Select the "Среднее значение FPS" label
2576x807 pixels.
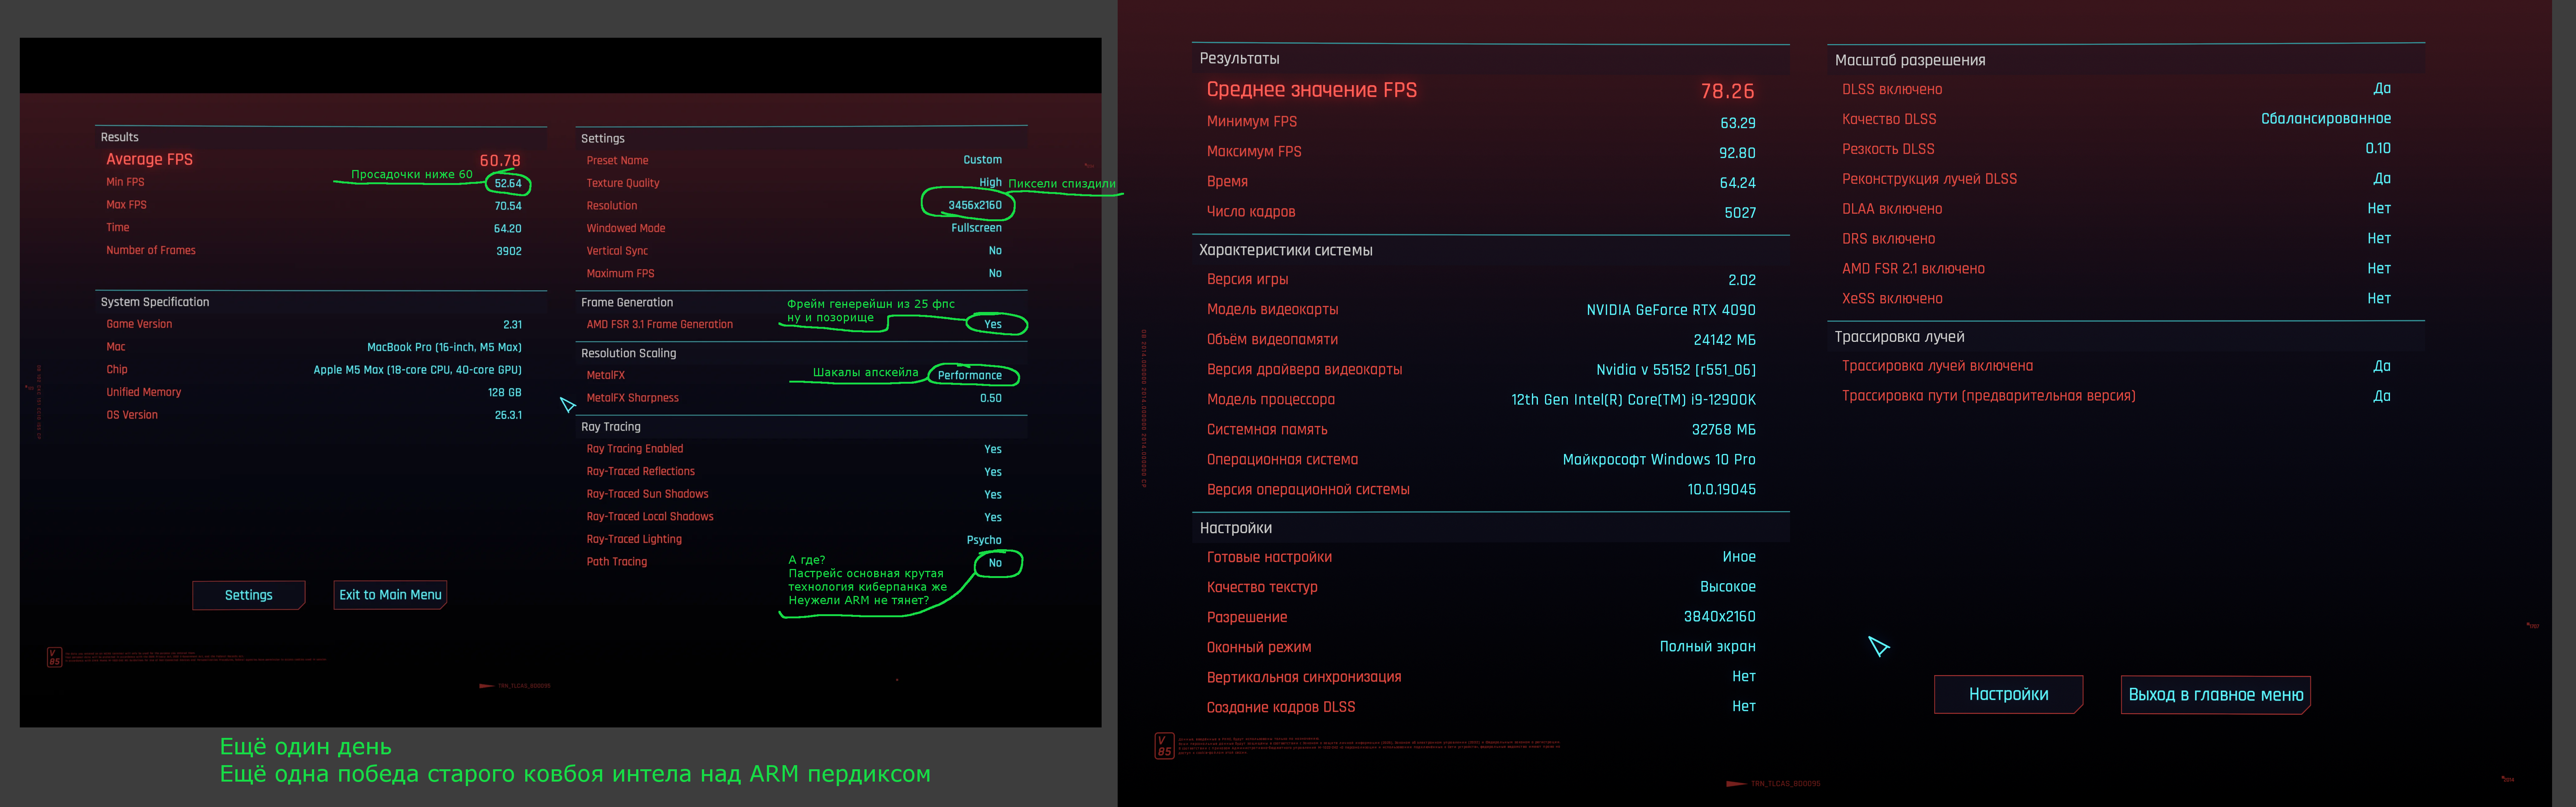pos(1312,90)
